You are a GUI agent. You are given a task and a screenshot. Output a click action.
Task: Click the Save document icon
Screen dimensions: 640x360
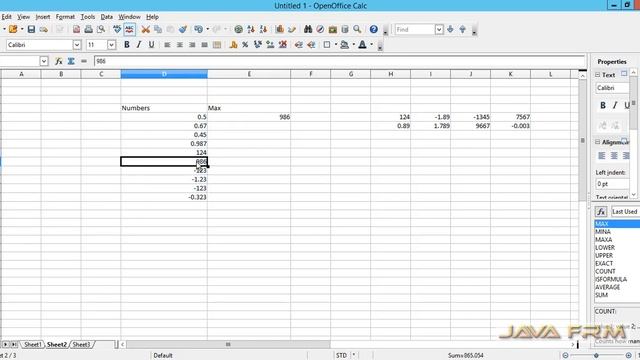point(31,29)
